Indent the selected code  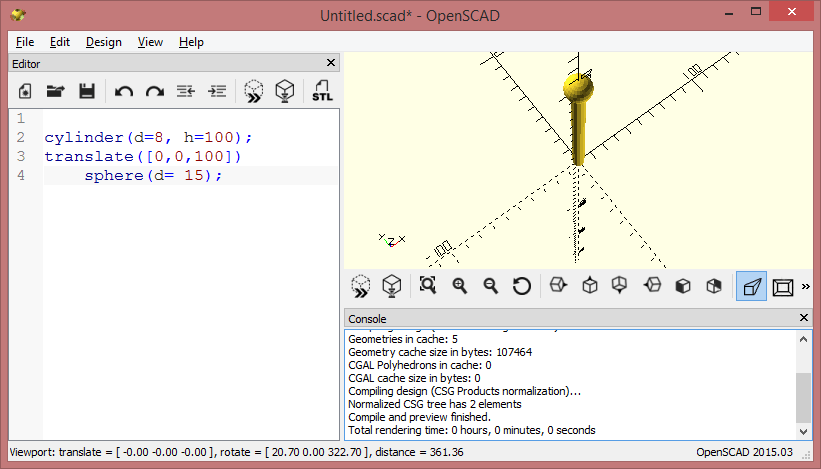click(217, 91)
